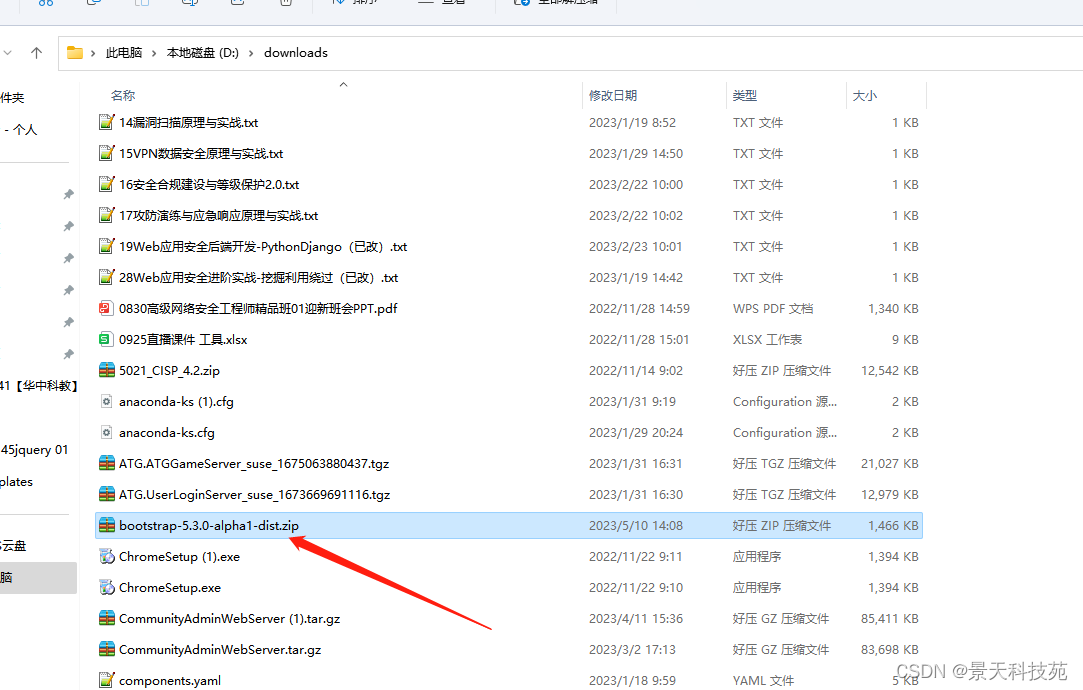Click the icon of 16安全合规建设与等级保护2.0.txt
This screenshot has width=1083, height=690.
point(106,184)
